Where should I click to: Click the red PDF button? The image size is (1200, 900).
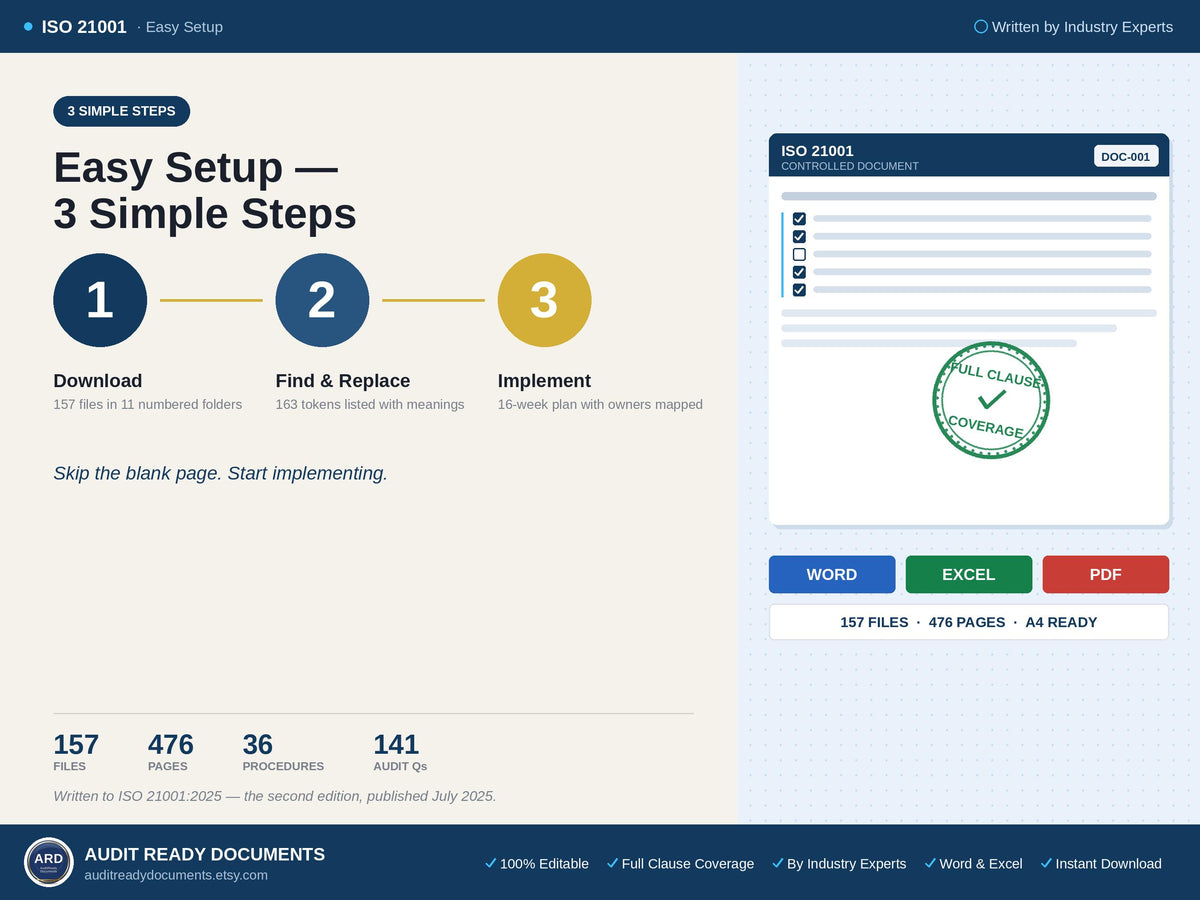[1105, 574]
